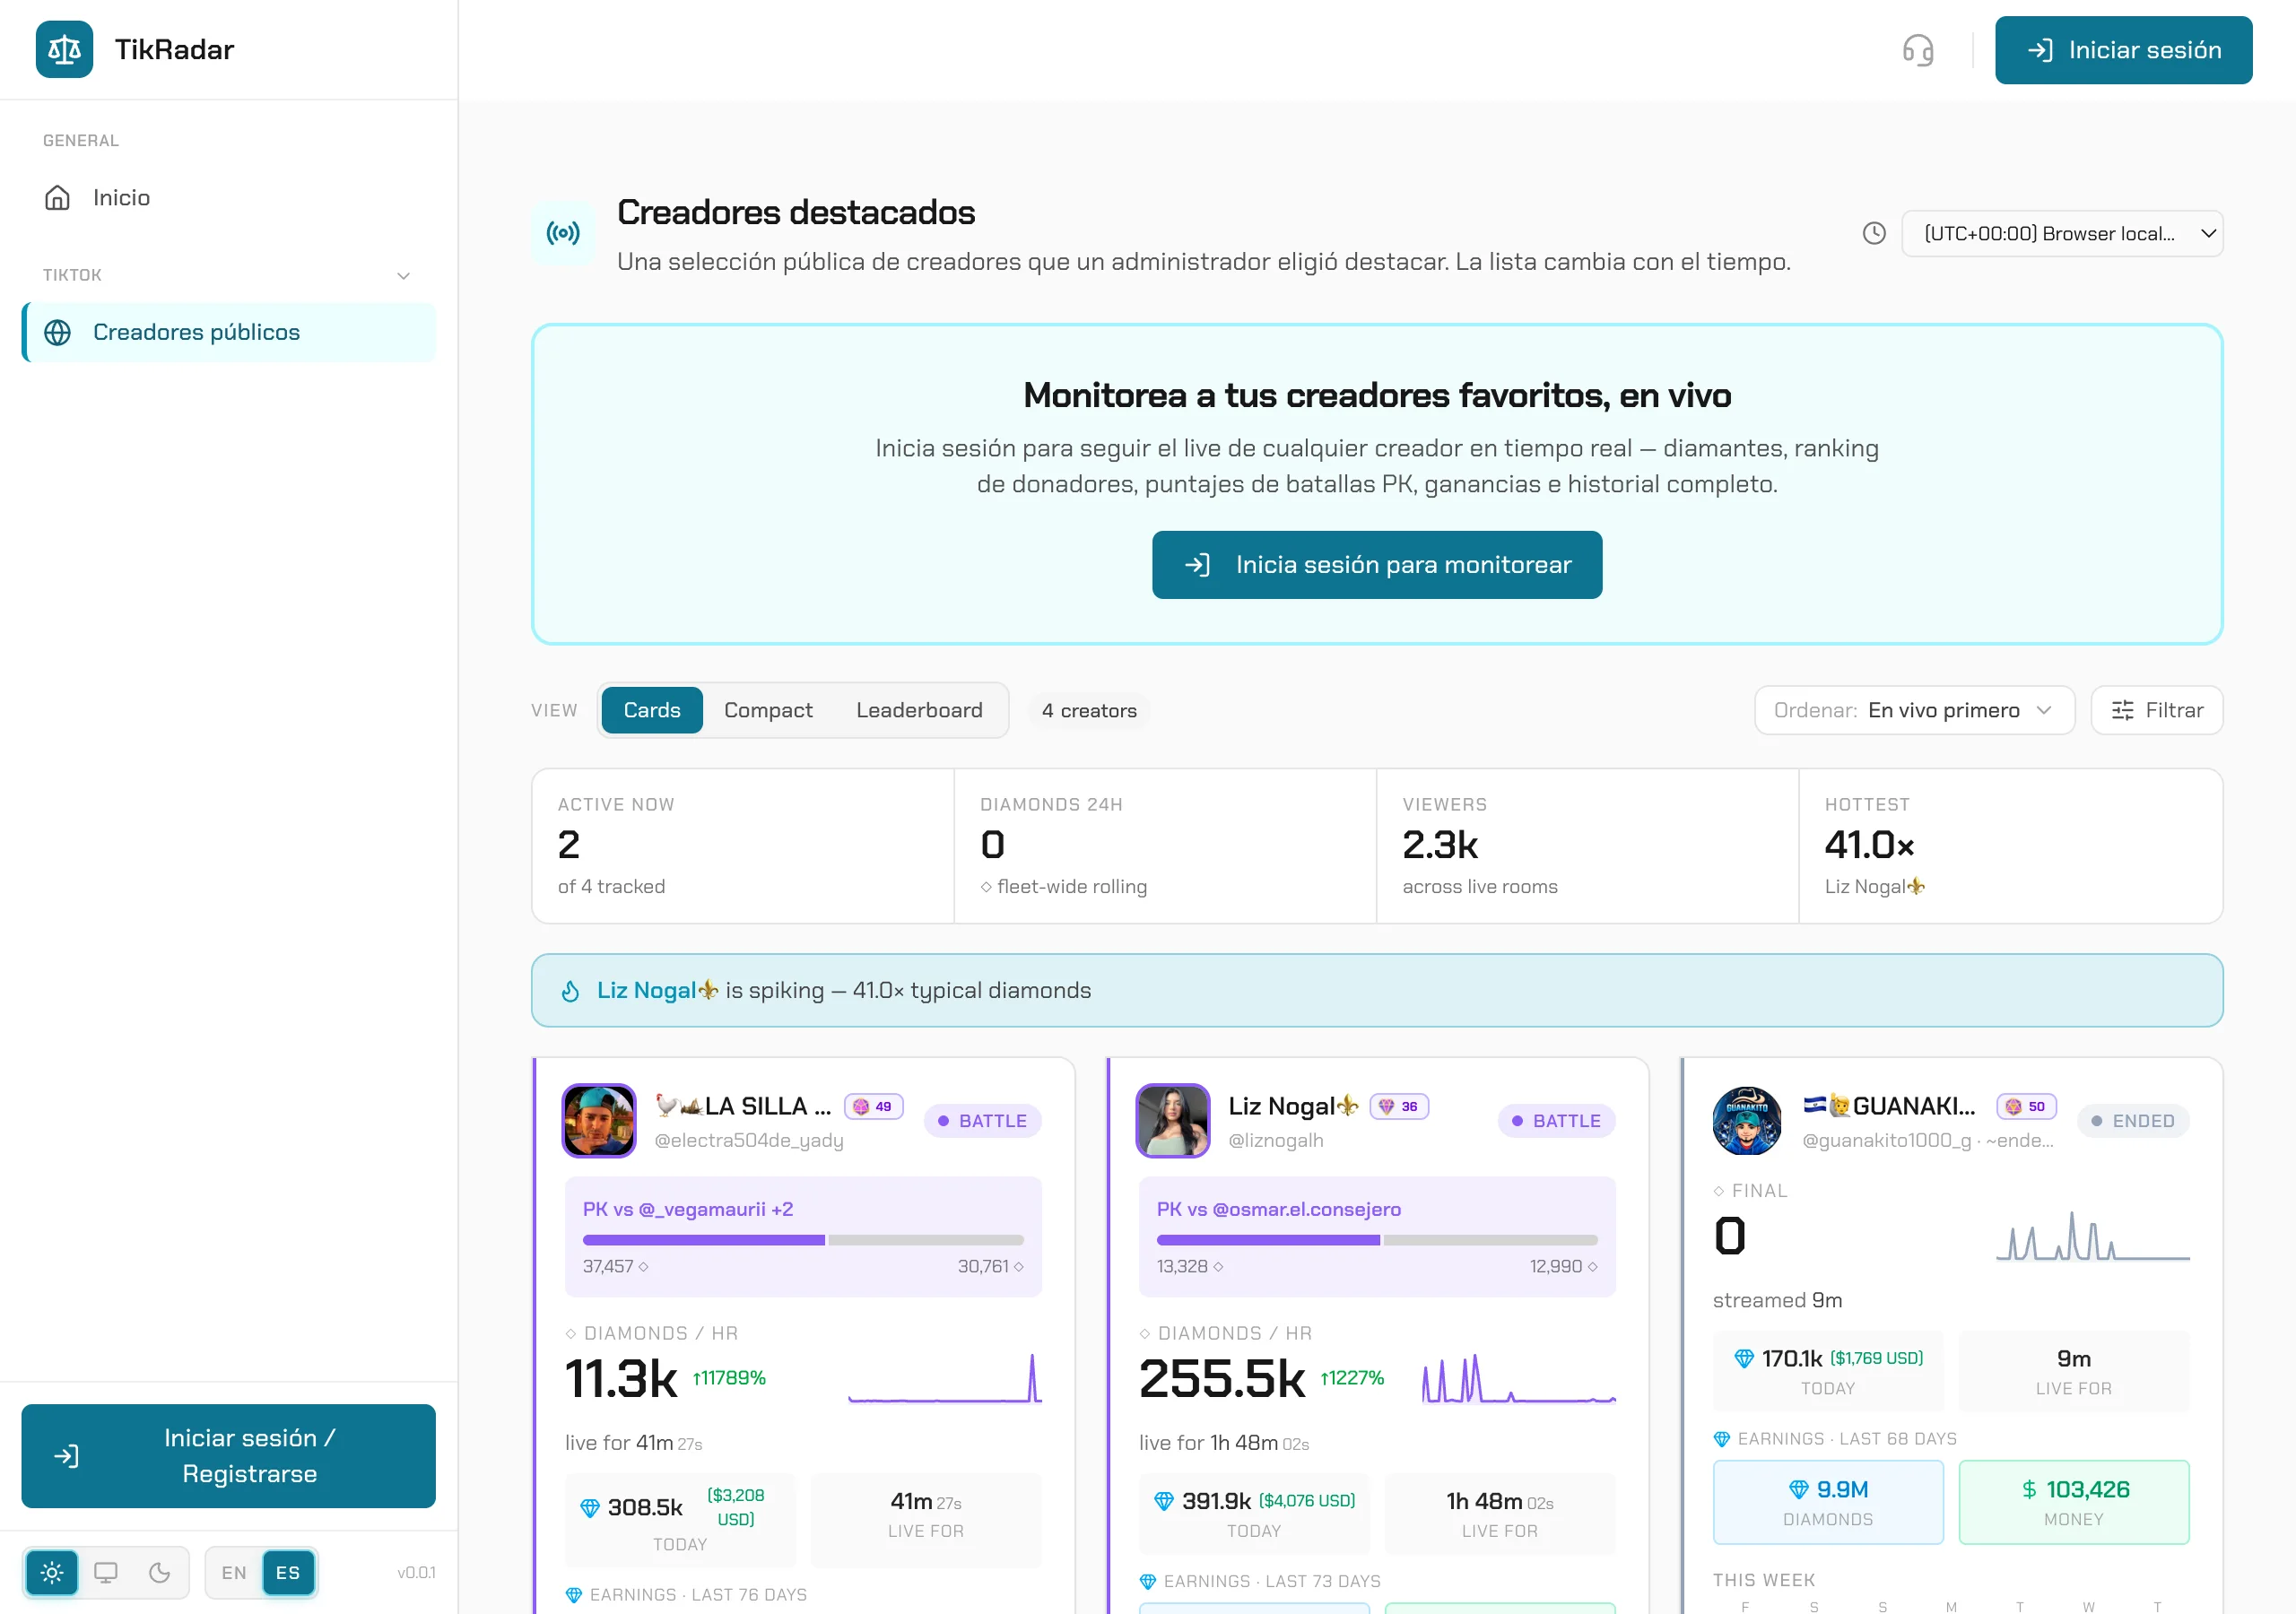Open the Ordenar sort dropdown

[1915, 710]
